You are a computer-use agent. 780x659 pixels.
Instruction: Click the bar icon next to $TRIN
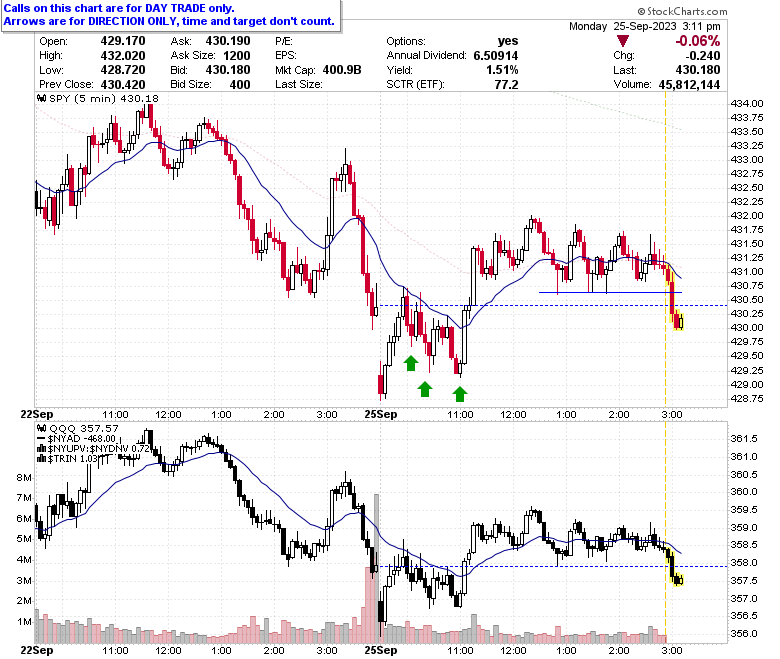pyautogui.click(x=42, y=459)
